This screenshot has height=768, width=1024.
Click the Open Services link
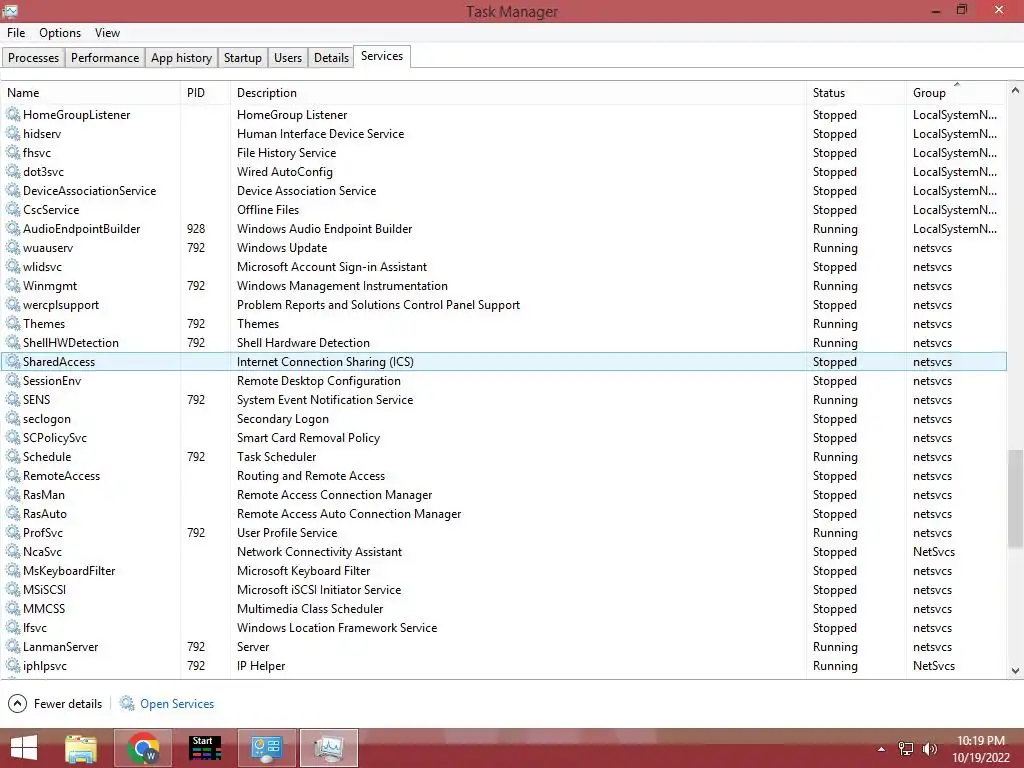(x=177, y=703)
